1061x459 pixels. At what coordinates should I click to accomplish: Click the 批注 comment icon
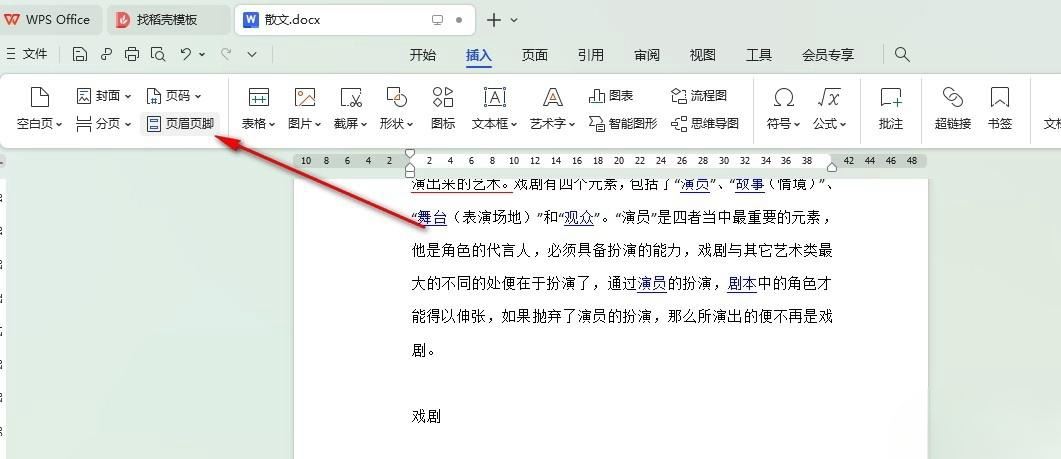point(890,97)
